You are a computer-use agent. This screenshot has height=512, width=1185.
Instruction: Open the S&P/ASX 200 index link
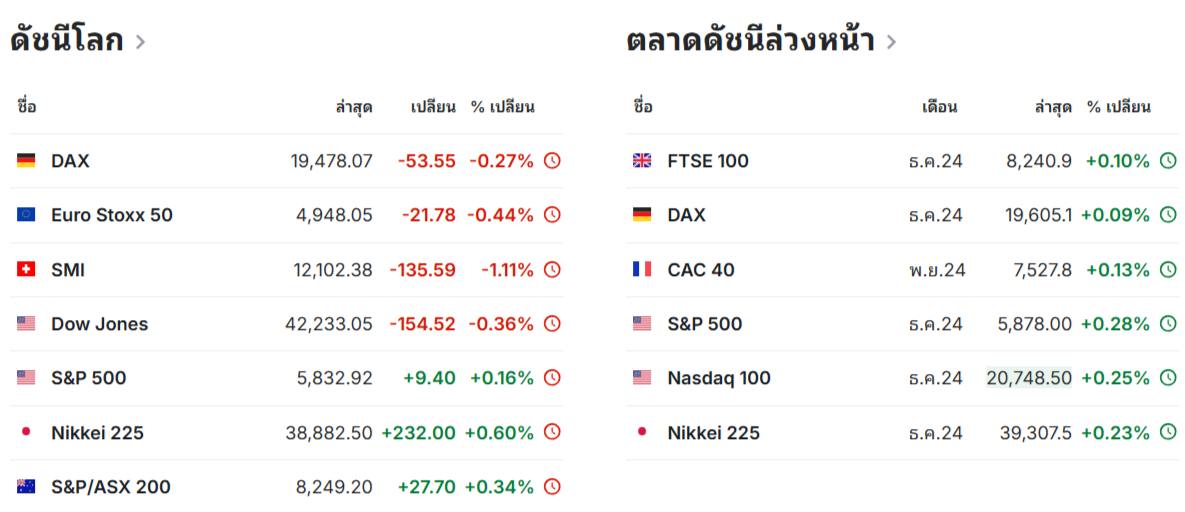pyautogui.click(x=111, y=487)
